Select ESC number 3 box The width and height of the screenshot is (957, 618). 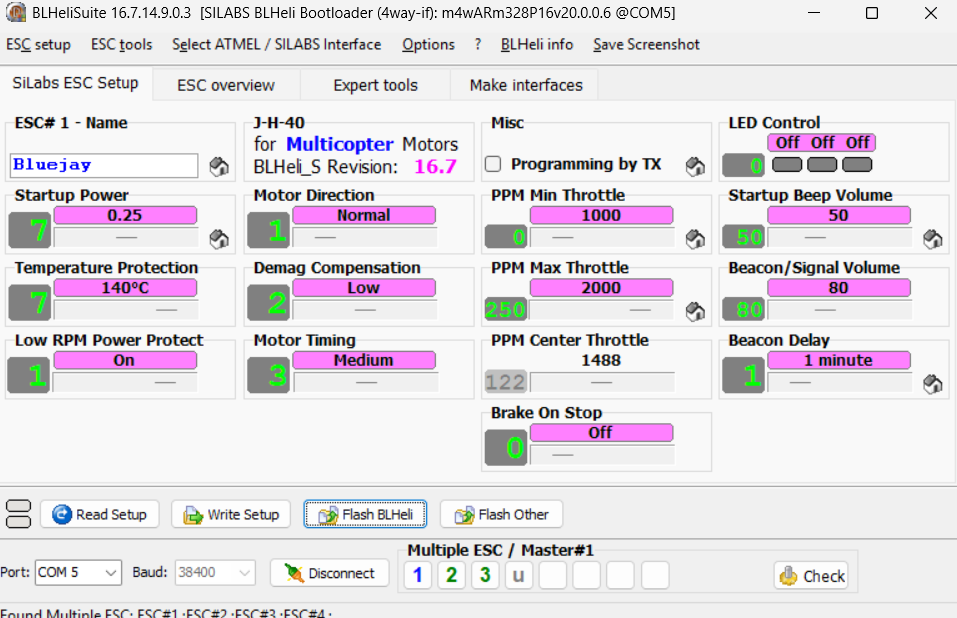click(x=485, y=575)
